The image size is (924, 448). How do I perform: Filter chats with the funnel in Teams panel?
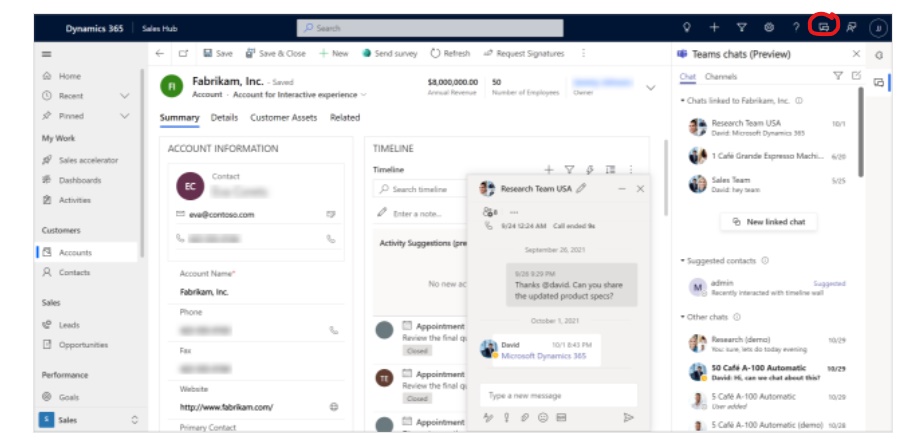(x=837, y=76)
